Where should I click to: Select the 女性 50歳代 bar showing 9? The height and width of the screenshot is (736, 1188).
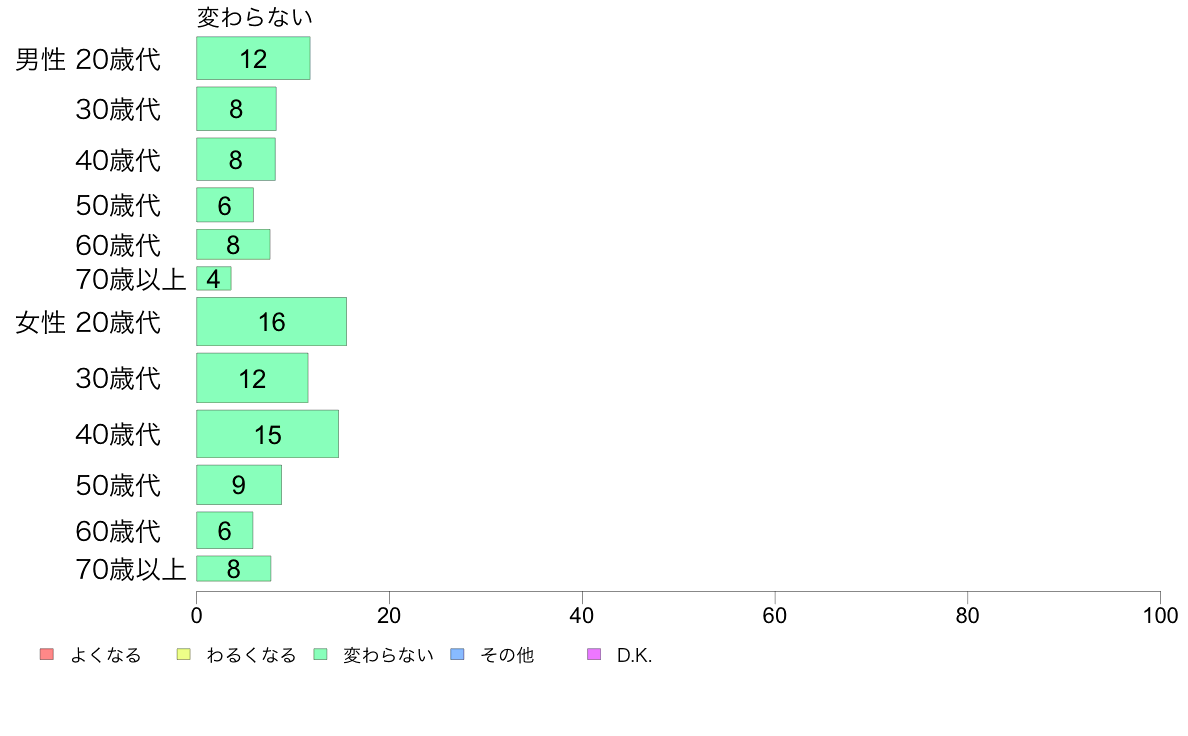point(239,484)
